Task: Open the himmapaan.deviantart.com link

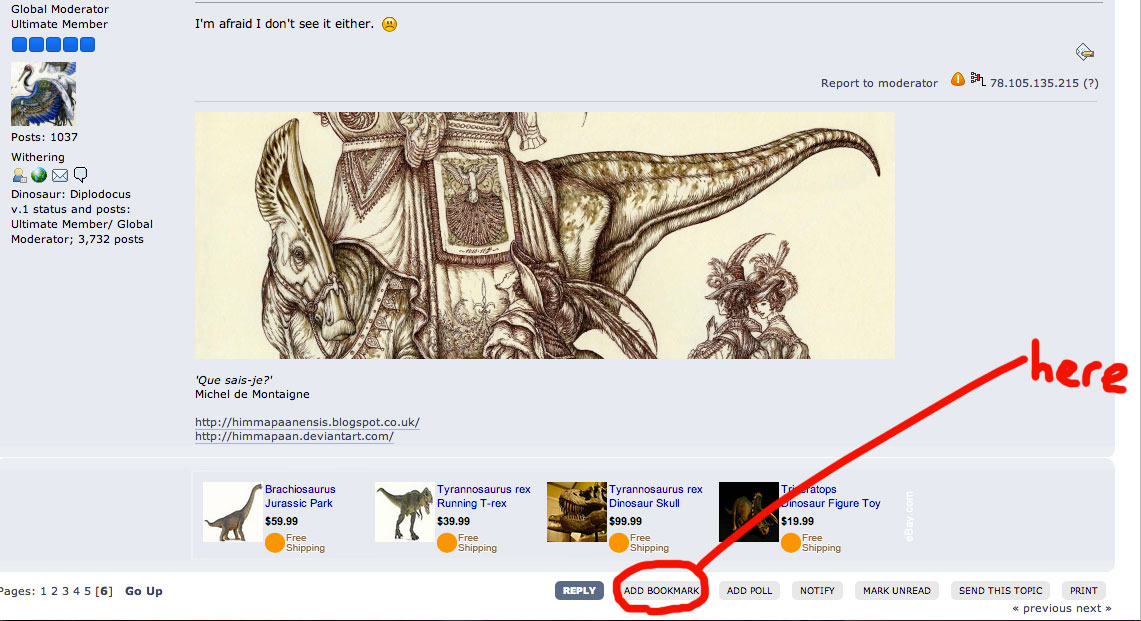Action: [x=294, y=436]
